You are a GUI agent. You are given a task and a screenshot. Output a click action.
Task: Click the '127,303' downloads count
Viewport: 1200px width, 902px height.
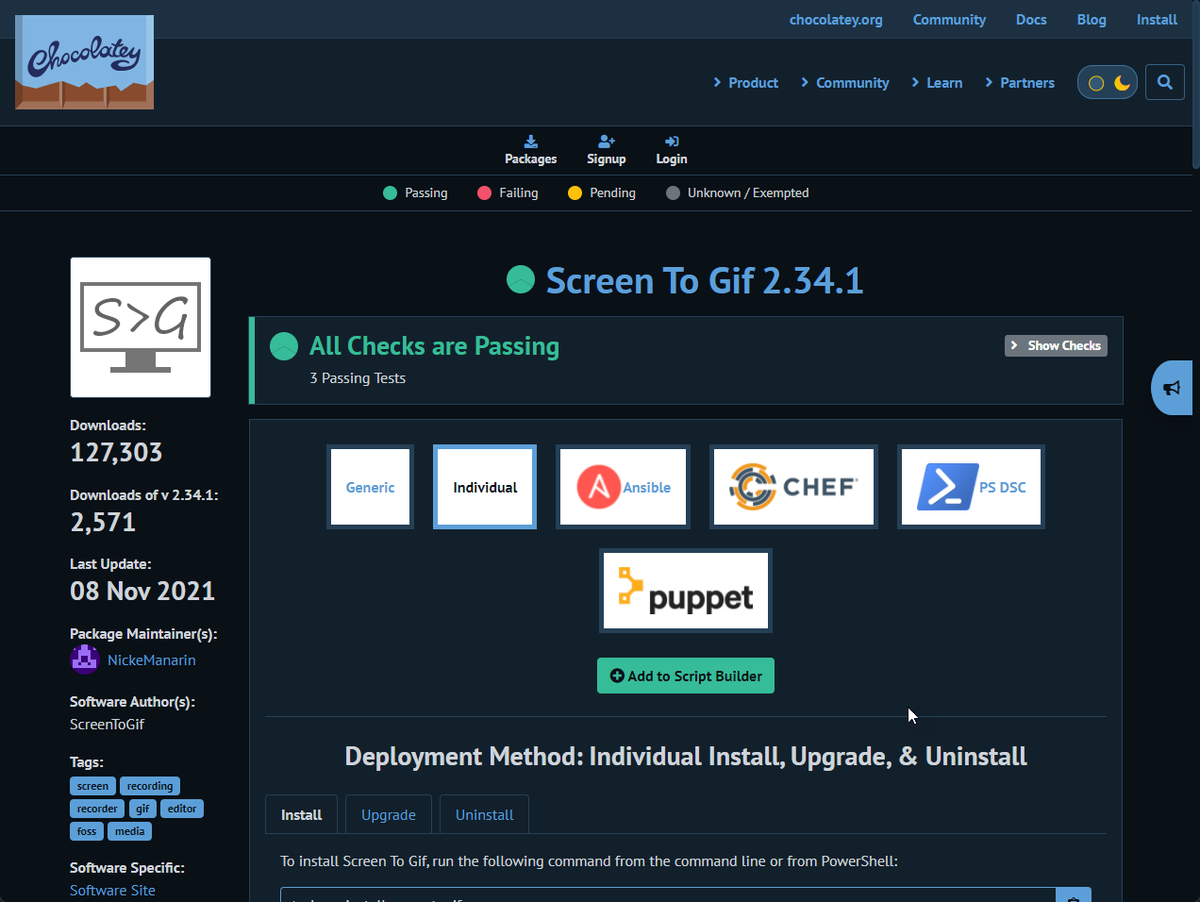pyautogui.click(x=116, y=453)
